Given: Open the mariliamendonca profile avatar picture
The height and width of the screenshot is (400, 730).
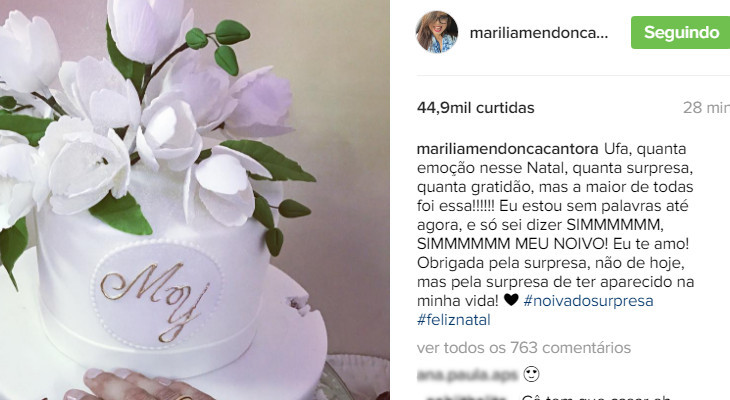Looking at the screenshot, I should [x=437, y=32].
